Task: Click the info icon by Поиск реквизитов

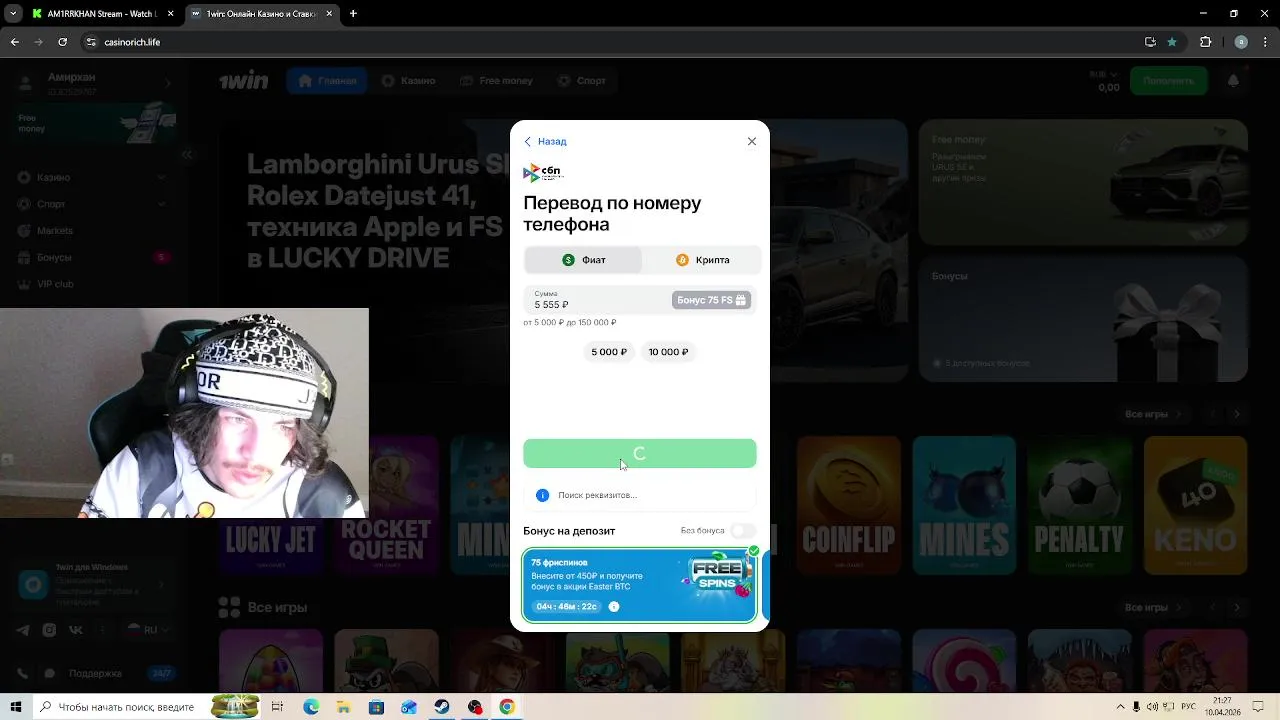Action: click(x=542, y=495)
